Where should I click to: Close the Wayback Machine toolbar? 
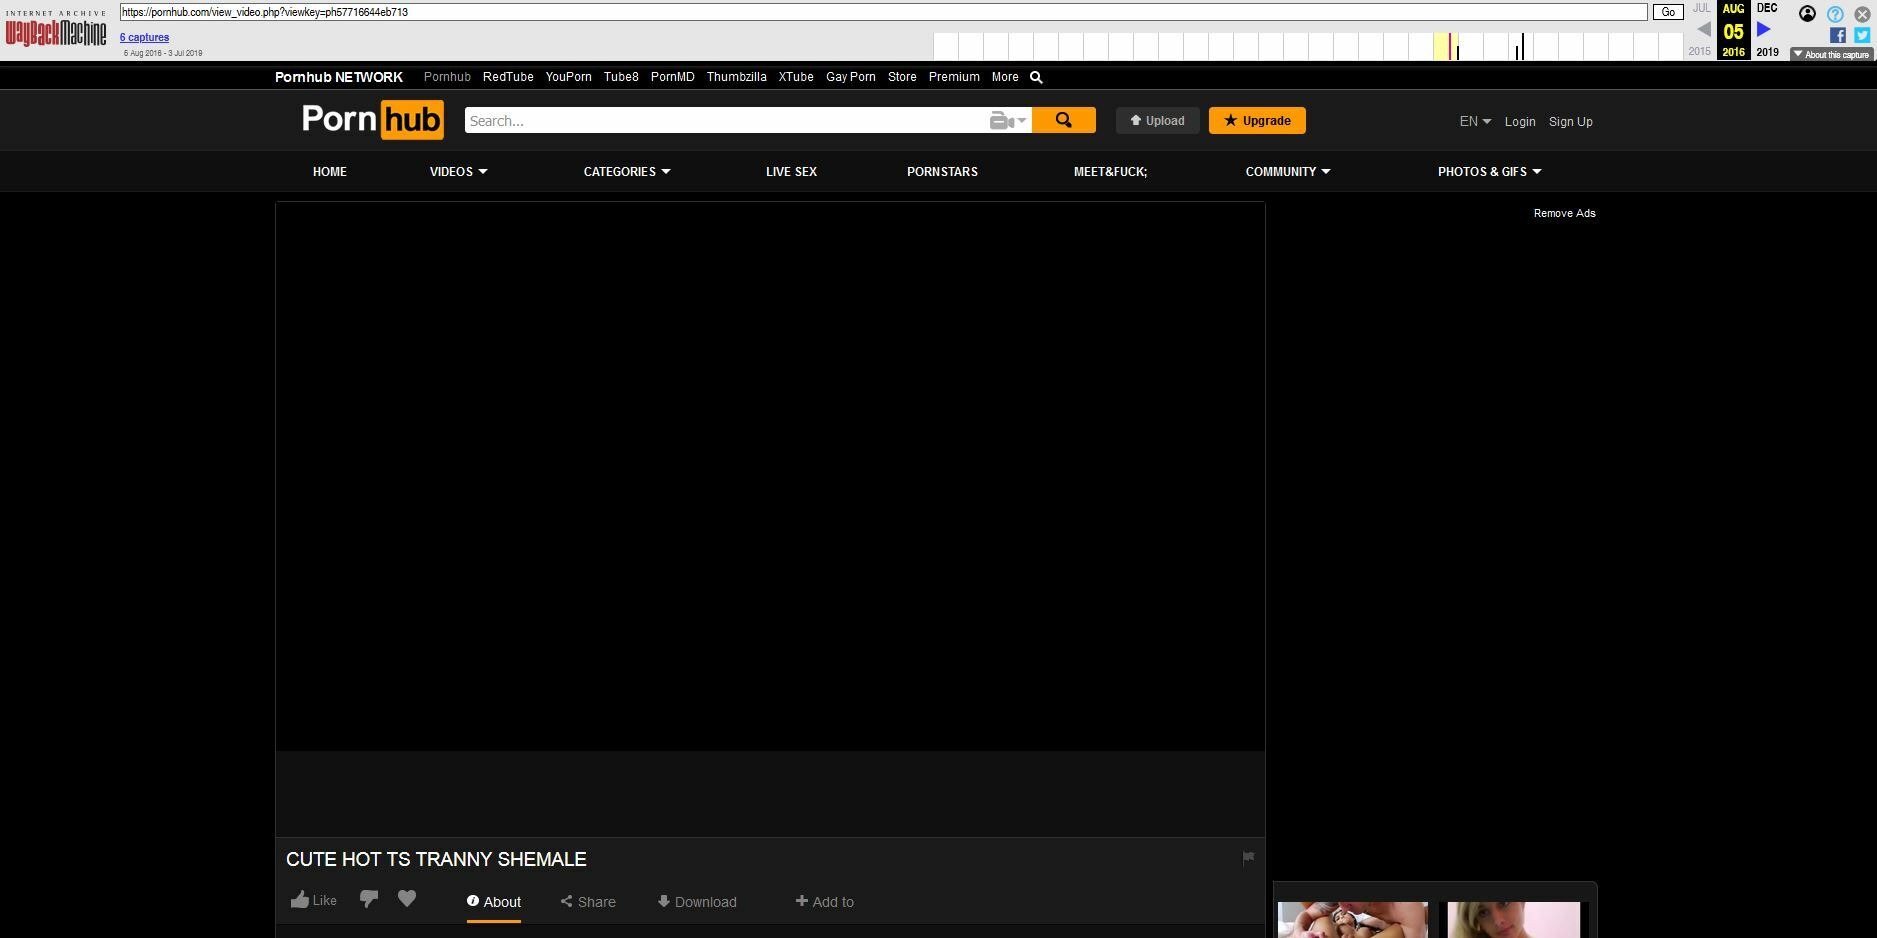tap(1862, 14)
